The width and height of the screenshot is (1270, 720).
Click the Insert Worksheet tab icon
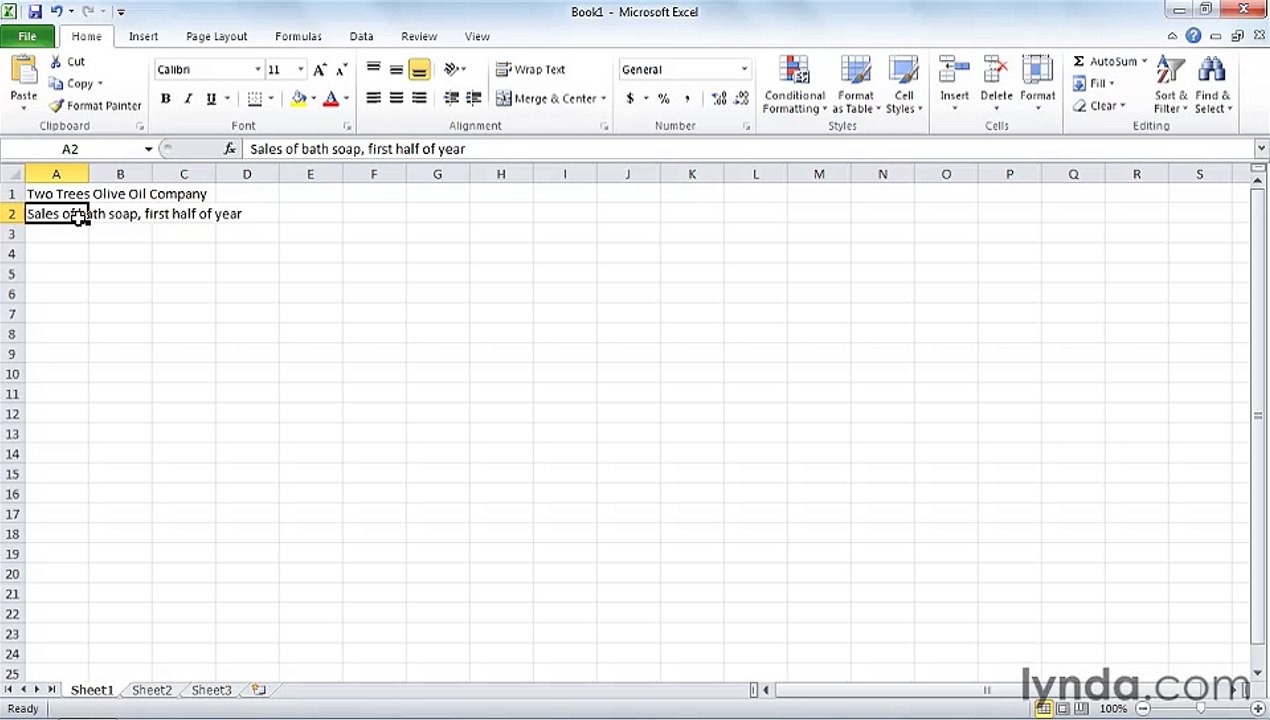[x=259, y=690]
